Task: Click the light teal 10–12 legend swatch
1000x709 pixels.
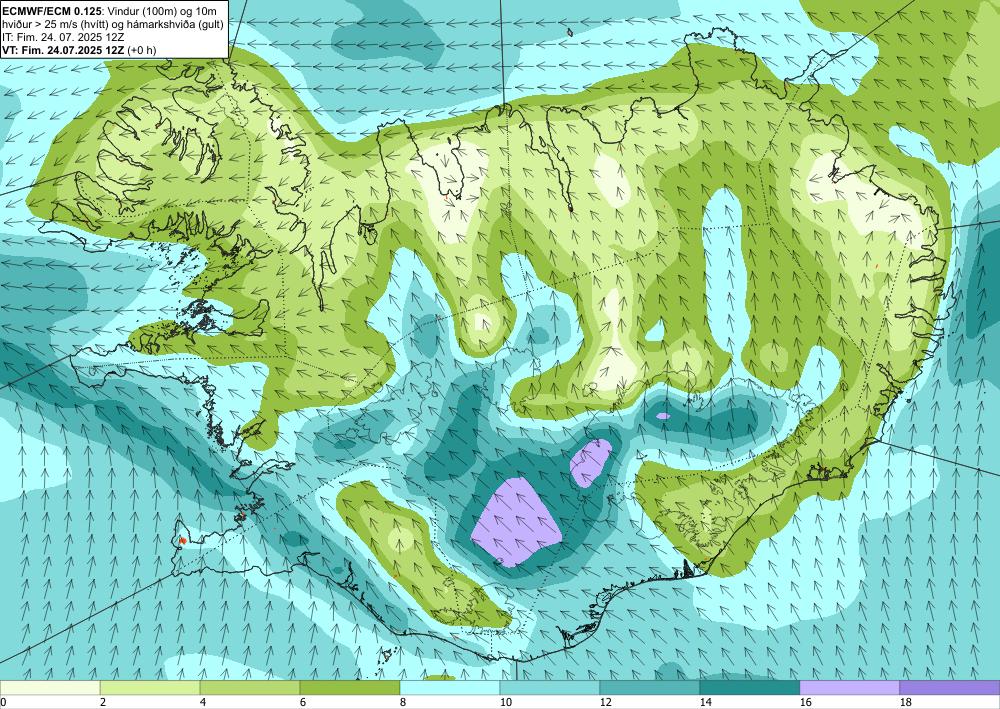Action: (x=550, y=687)
